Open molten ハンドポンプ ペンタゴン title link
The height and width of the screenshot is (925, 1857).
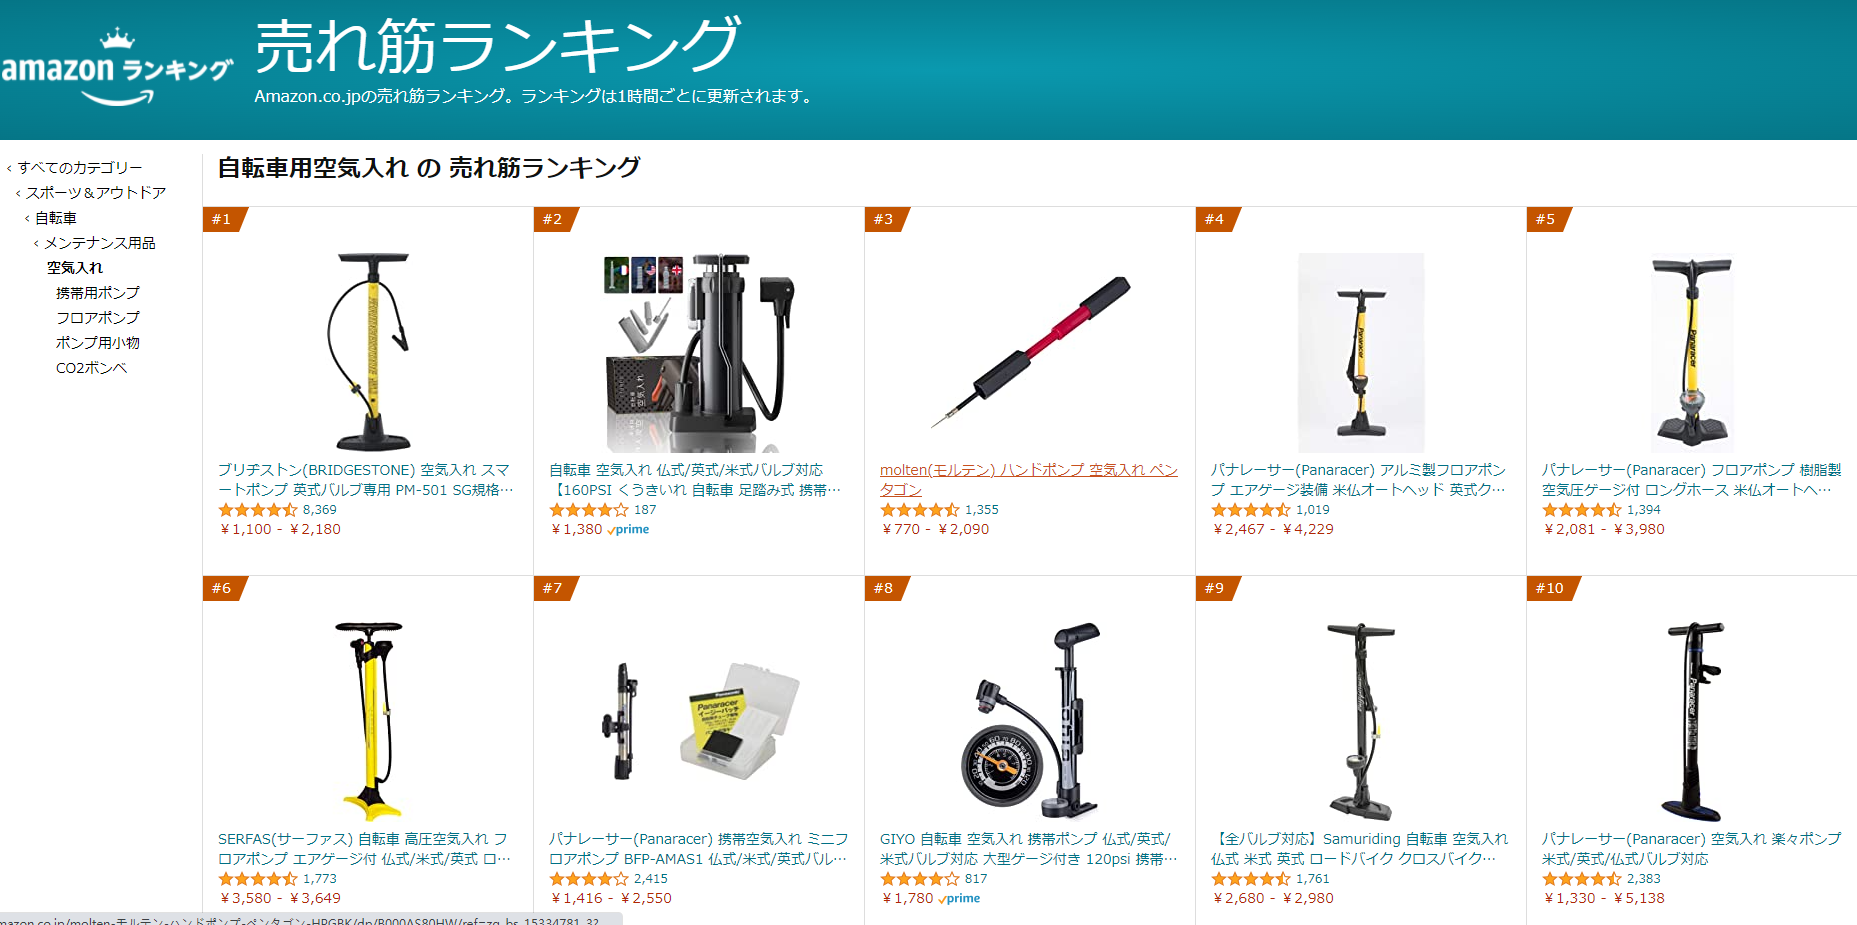point(1029,479)
